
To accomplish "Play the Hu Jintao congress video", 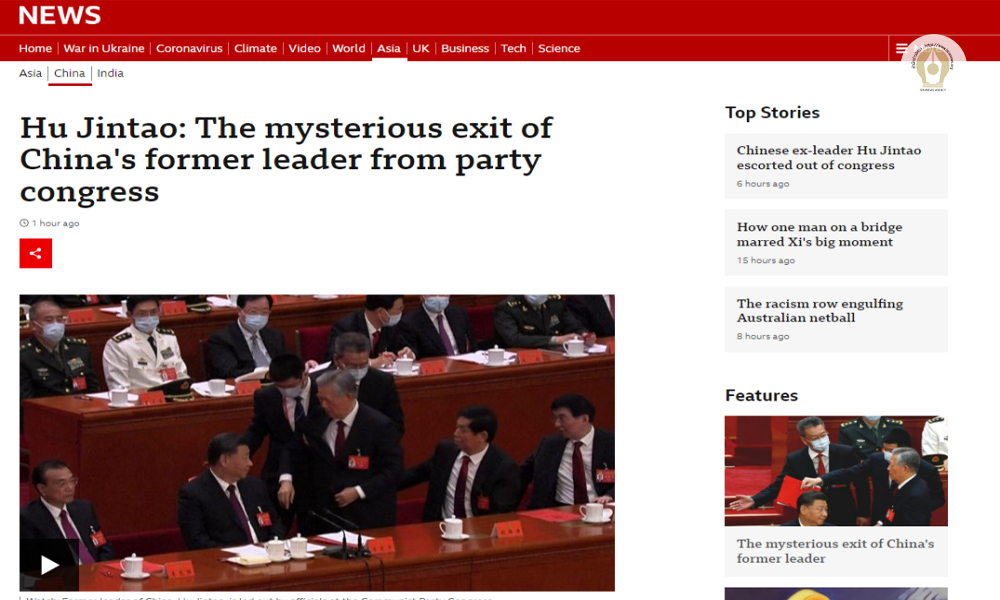I will 49,565.
